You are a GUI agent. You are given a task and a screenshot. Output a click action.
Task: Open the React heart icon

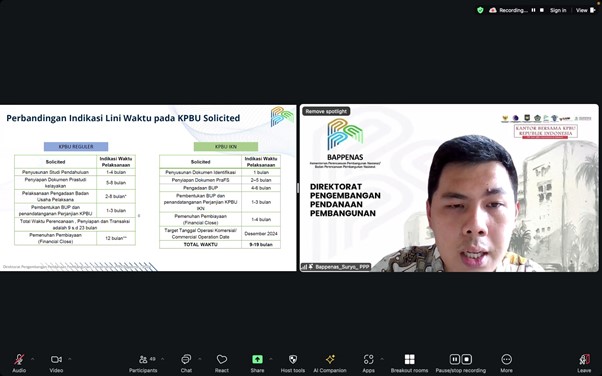222,359
